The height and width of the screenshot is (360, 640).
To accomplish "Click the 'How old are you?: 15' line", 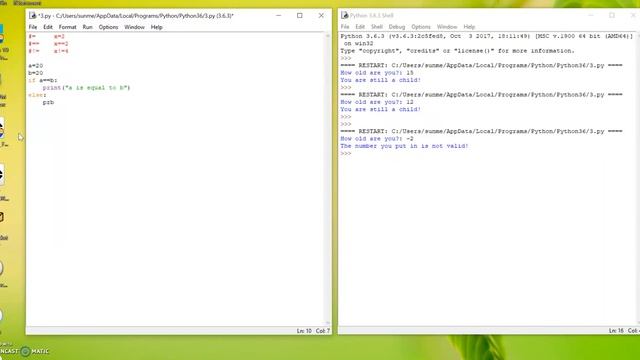I will coord(377,73).
